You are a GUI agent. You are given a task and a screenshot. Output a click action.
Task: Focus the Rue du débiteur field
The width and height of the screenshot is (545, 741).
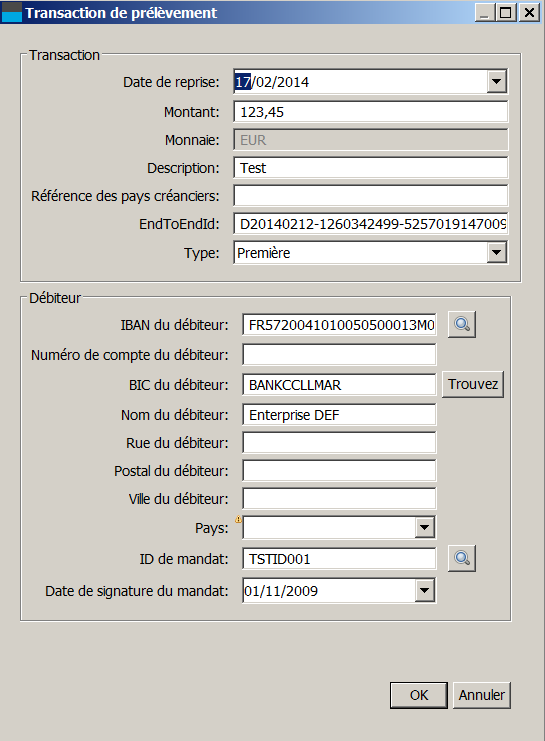click(339, 443)
